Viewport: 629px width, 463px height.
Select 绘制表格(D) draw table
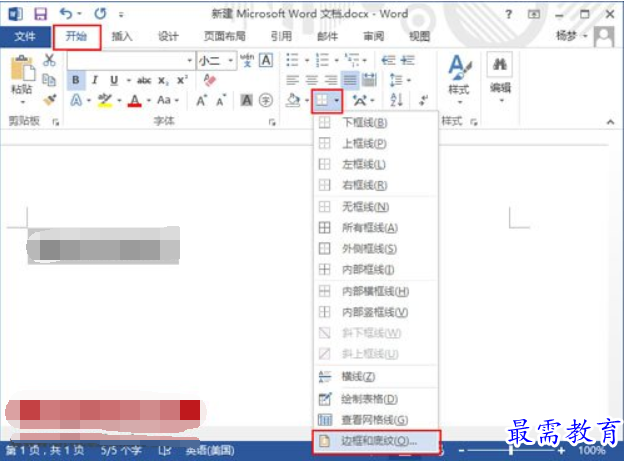coord(375,399)
